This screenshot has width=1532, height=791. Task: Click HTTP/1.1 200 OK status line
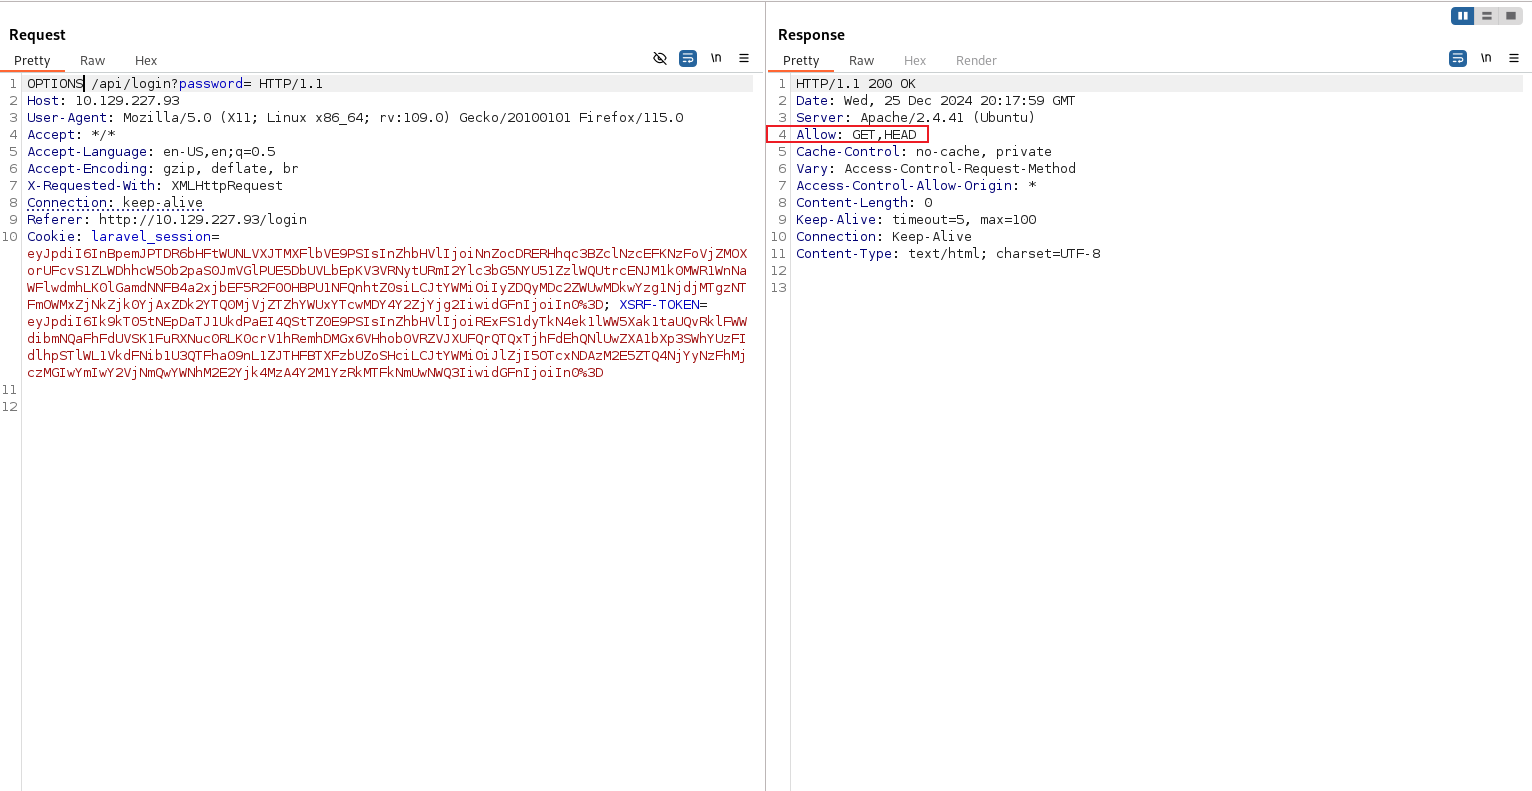(x=856, y=84)
